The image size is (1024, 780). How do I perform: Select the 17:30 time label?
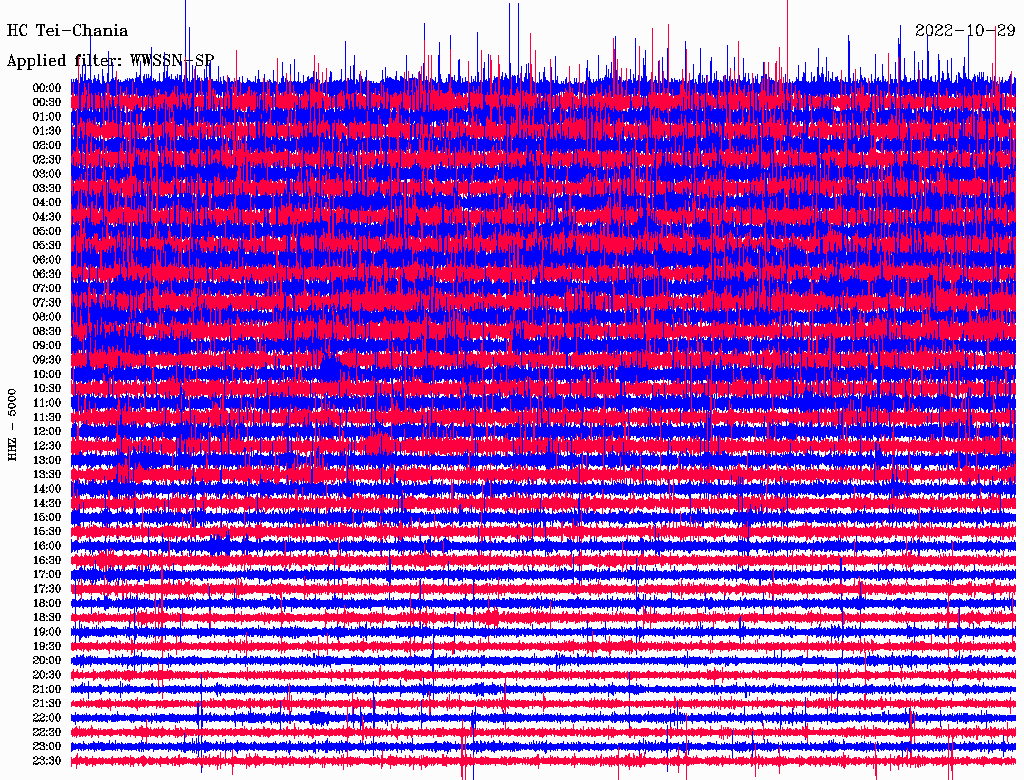coord(47,589)
